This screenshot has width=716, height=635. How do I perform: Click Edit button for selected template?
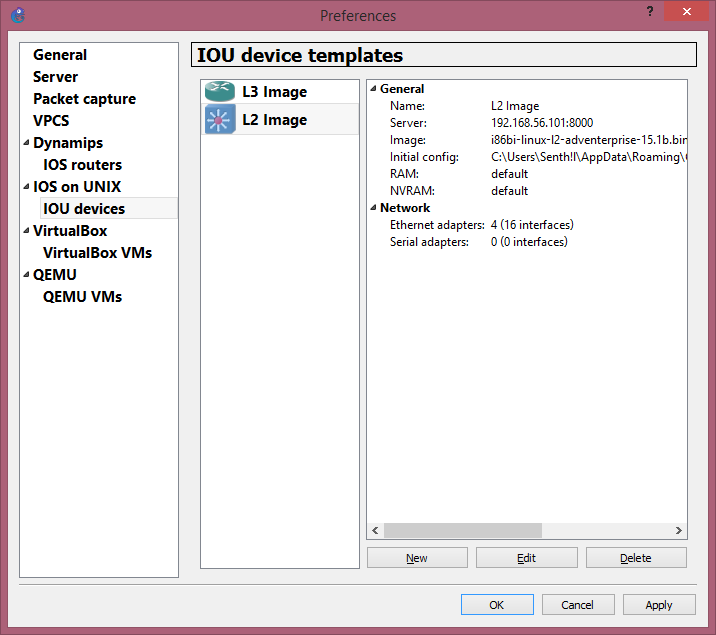pos(526,558)
